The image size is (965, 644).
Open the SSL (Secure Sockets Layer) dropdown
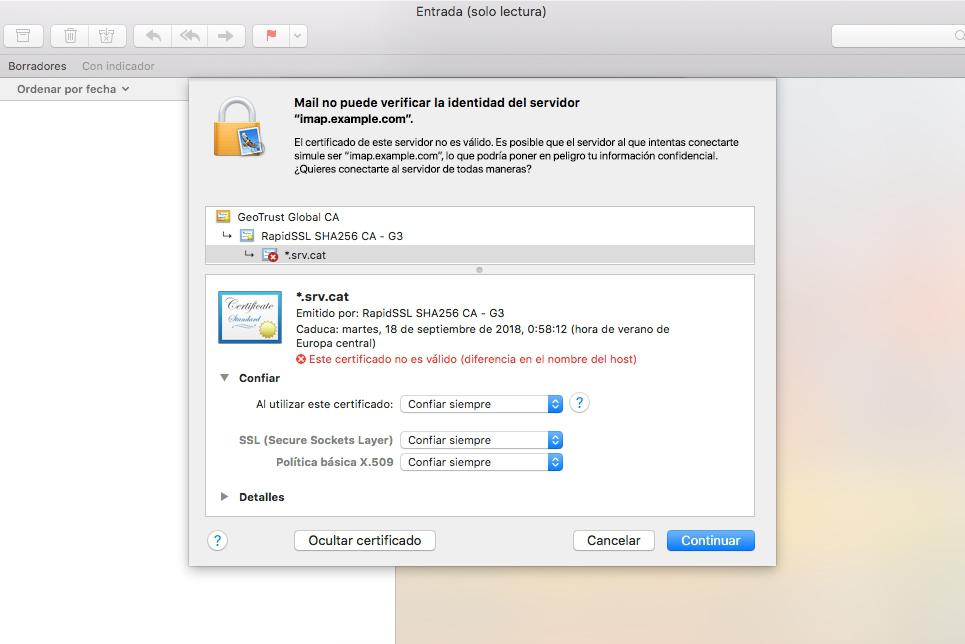tap(481, 440)
